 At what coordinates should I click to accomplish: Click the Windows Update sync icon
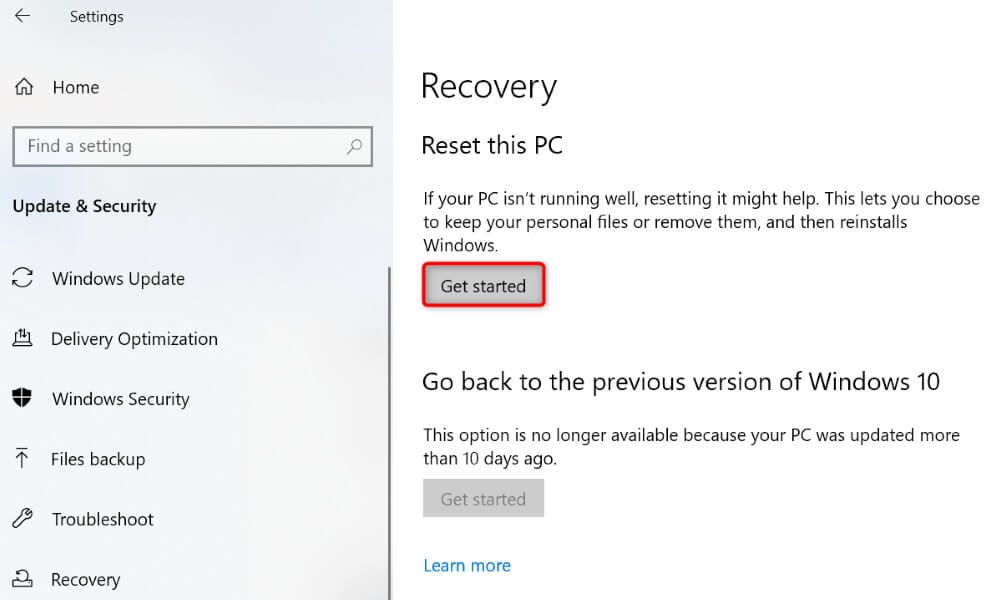[24, 278]
